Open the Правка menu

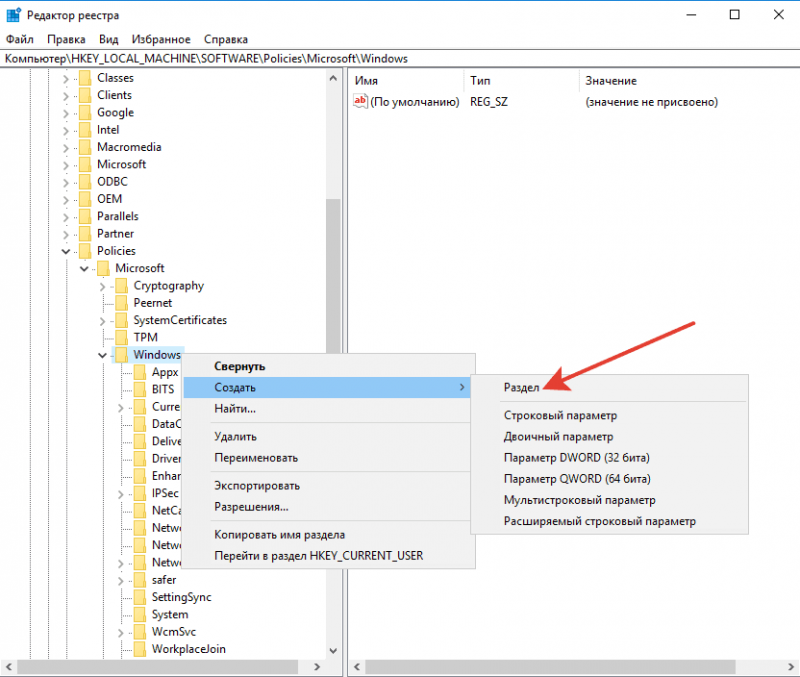tap(66, 39)
